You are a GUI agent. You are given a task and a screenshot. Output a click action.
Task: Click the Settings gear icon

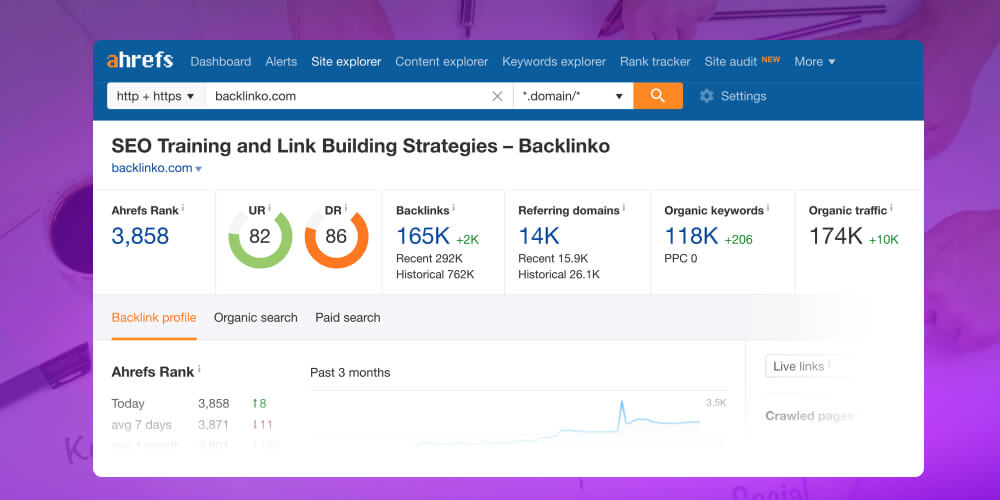(x=707, y=96)
